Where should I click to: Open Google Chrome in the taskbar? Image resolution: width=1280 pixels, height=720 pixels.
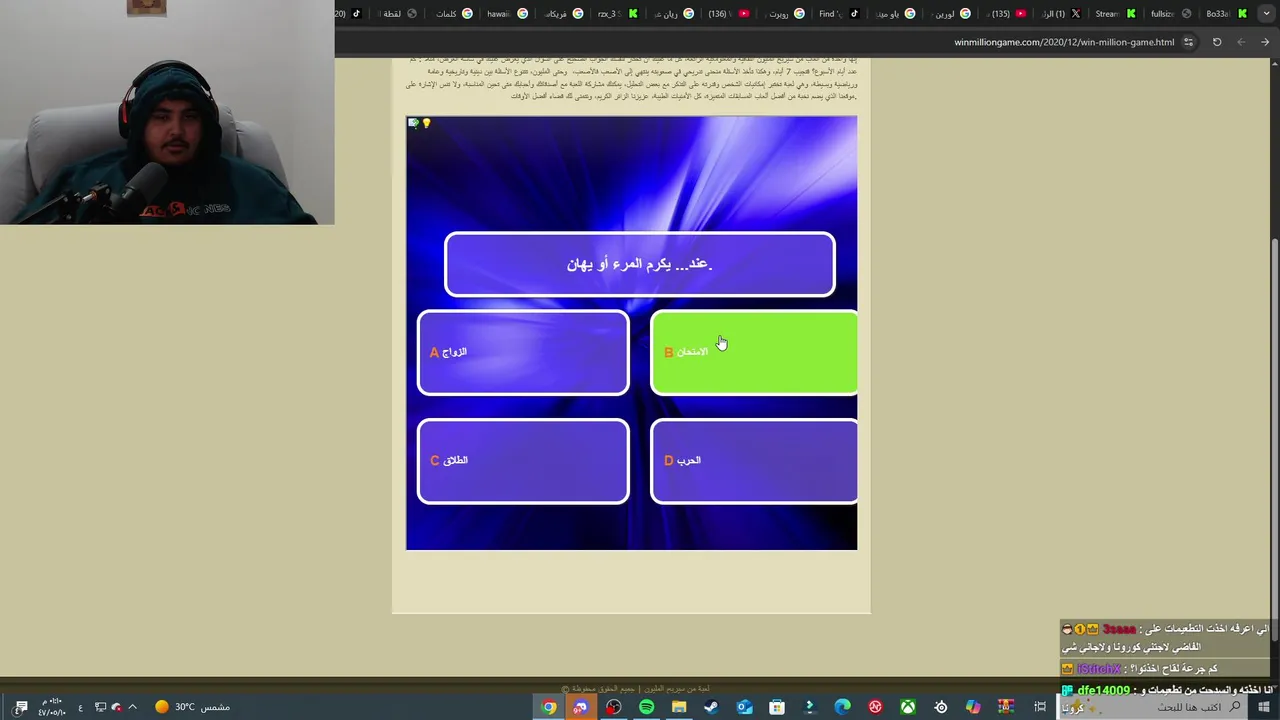pos(549,707)
